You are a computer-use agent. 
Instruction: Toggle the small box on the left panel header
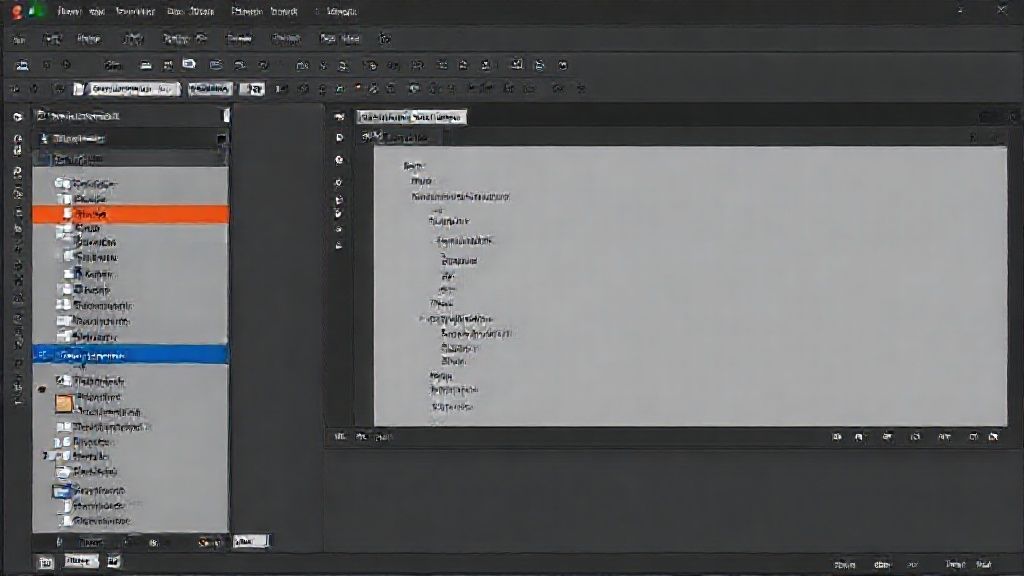pos(226,116)
